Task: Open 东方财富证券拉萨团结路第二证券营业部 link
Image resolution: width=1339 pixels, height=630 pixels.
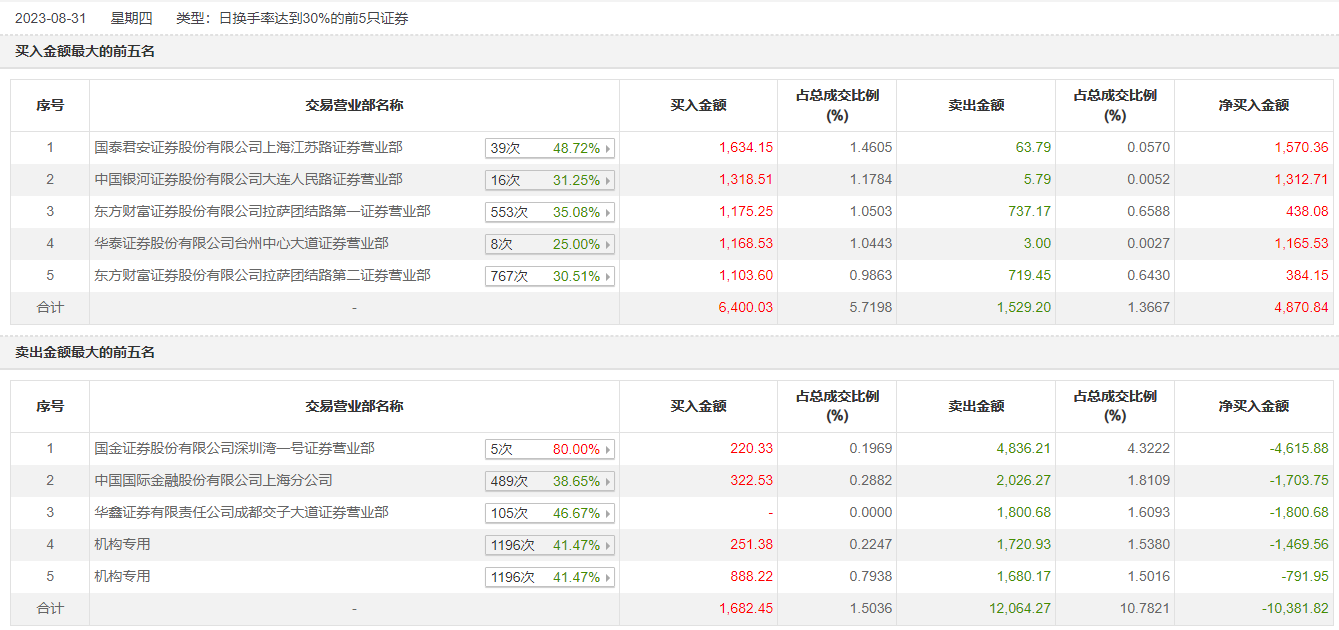Action: tap(263, 276)
